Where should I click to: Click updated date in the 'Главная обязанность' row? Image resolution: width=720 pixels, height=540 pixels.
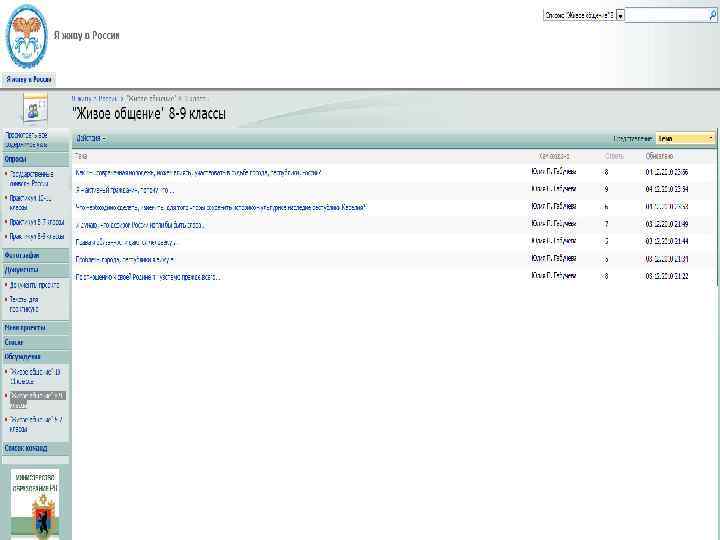pyautogui.click(x=667, y=241)
